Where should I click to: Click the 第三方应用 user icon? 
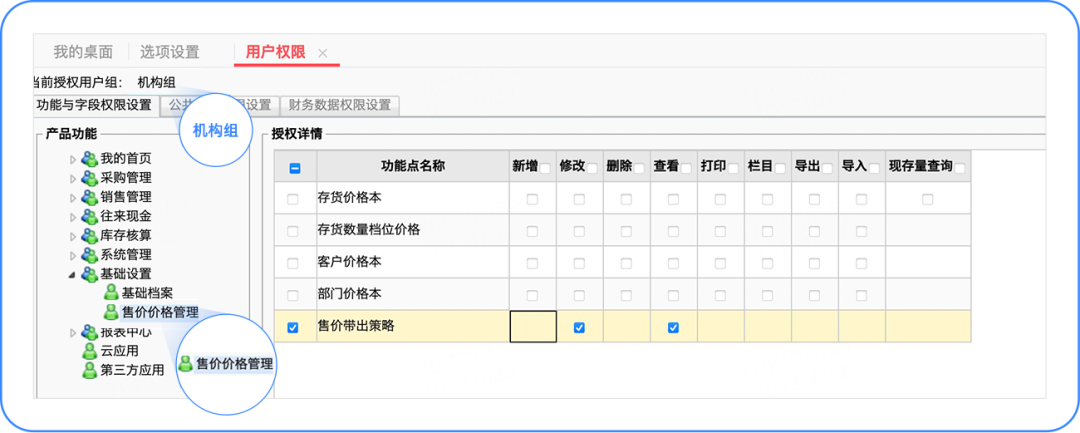pos(90,370)
